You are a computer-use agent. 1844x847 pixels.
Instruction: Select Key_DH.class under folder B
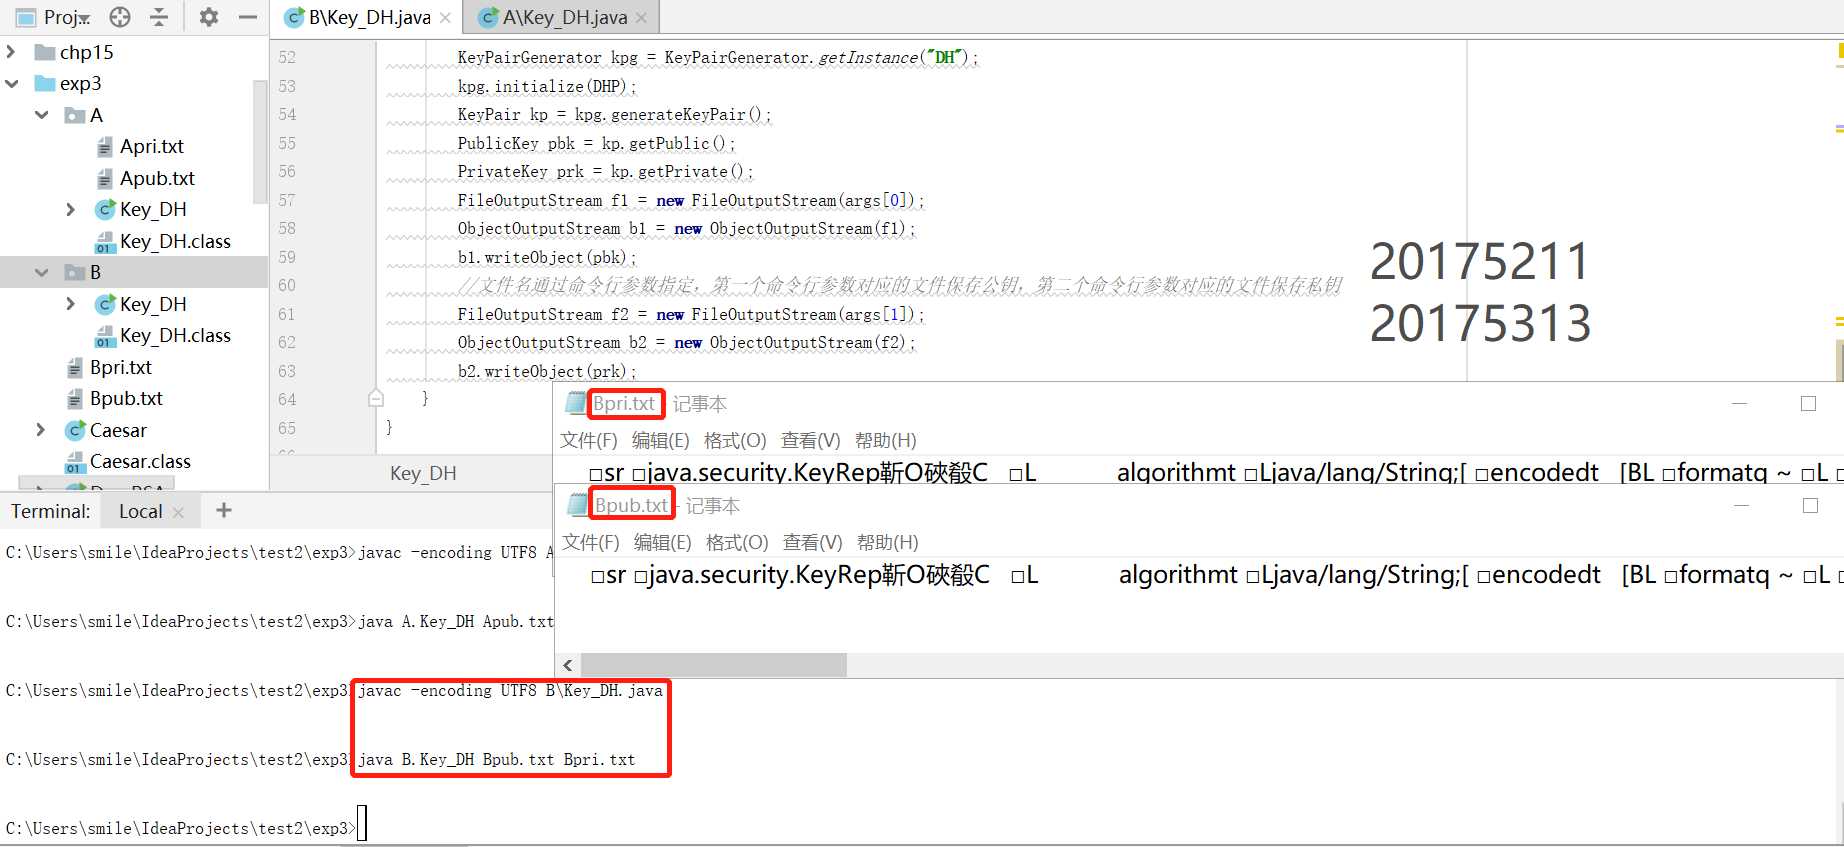(x=175, y=335)
